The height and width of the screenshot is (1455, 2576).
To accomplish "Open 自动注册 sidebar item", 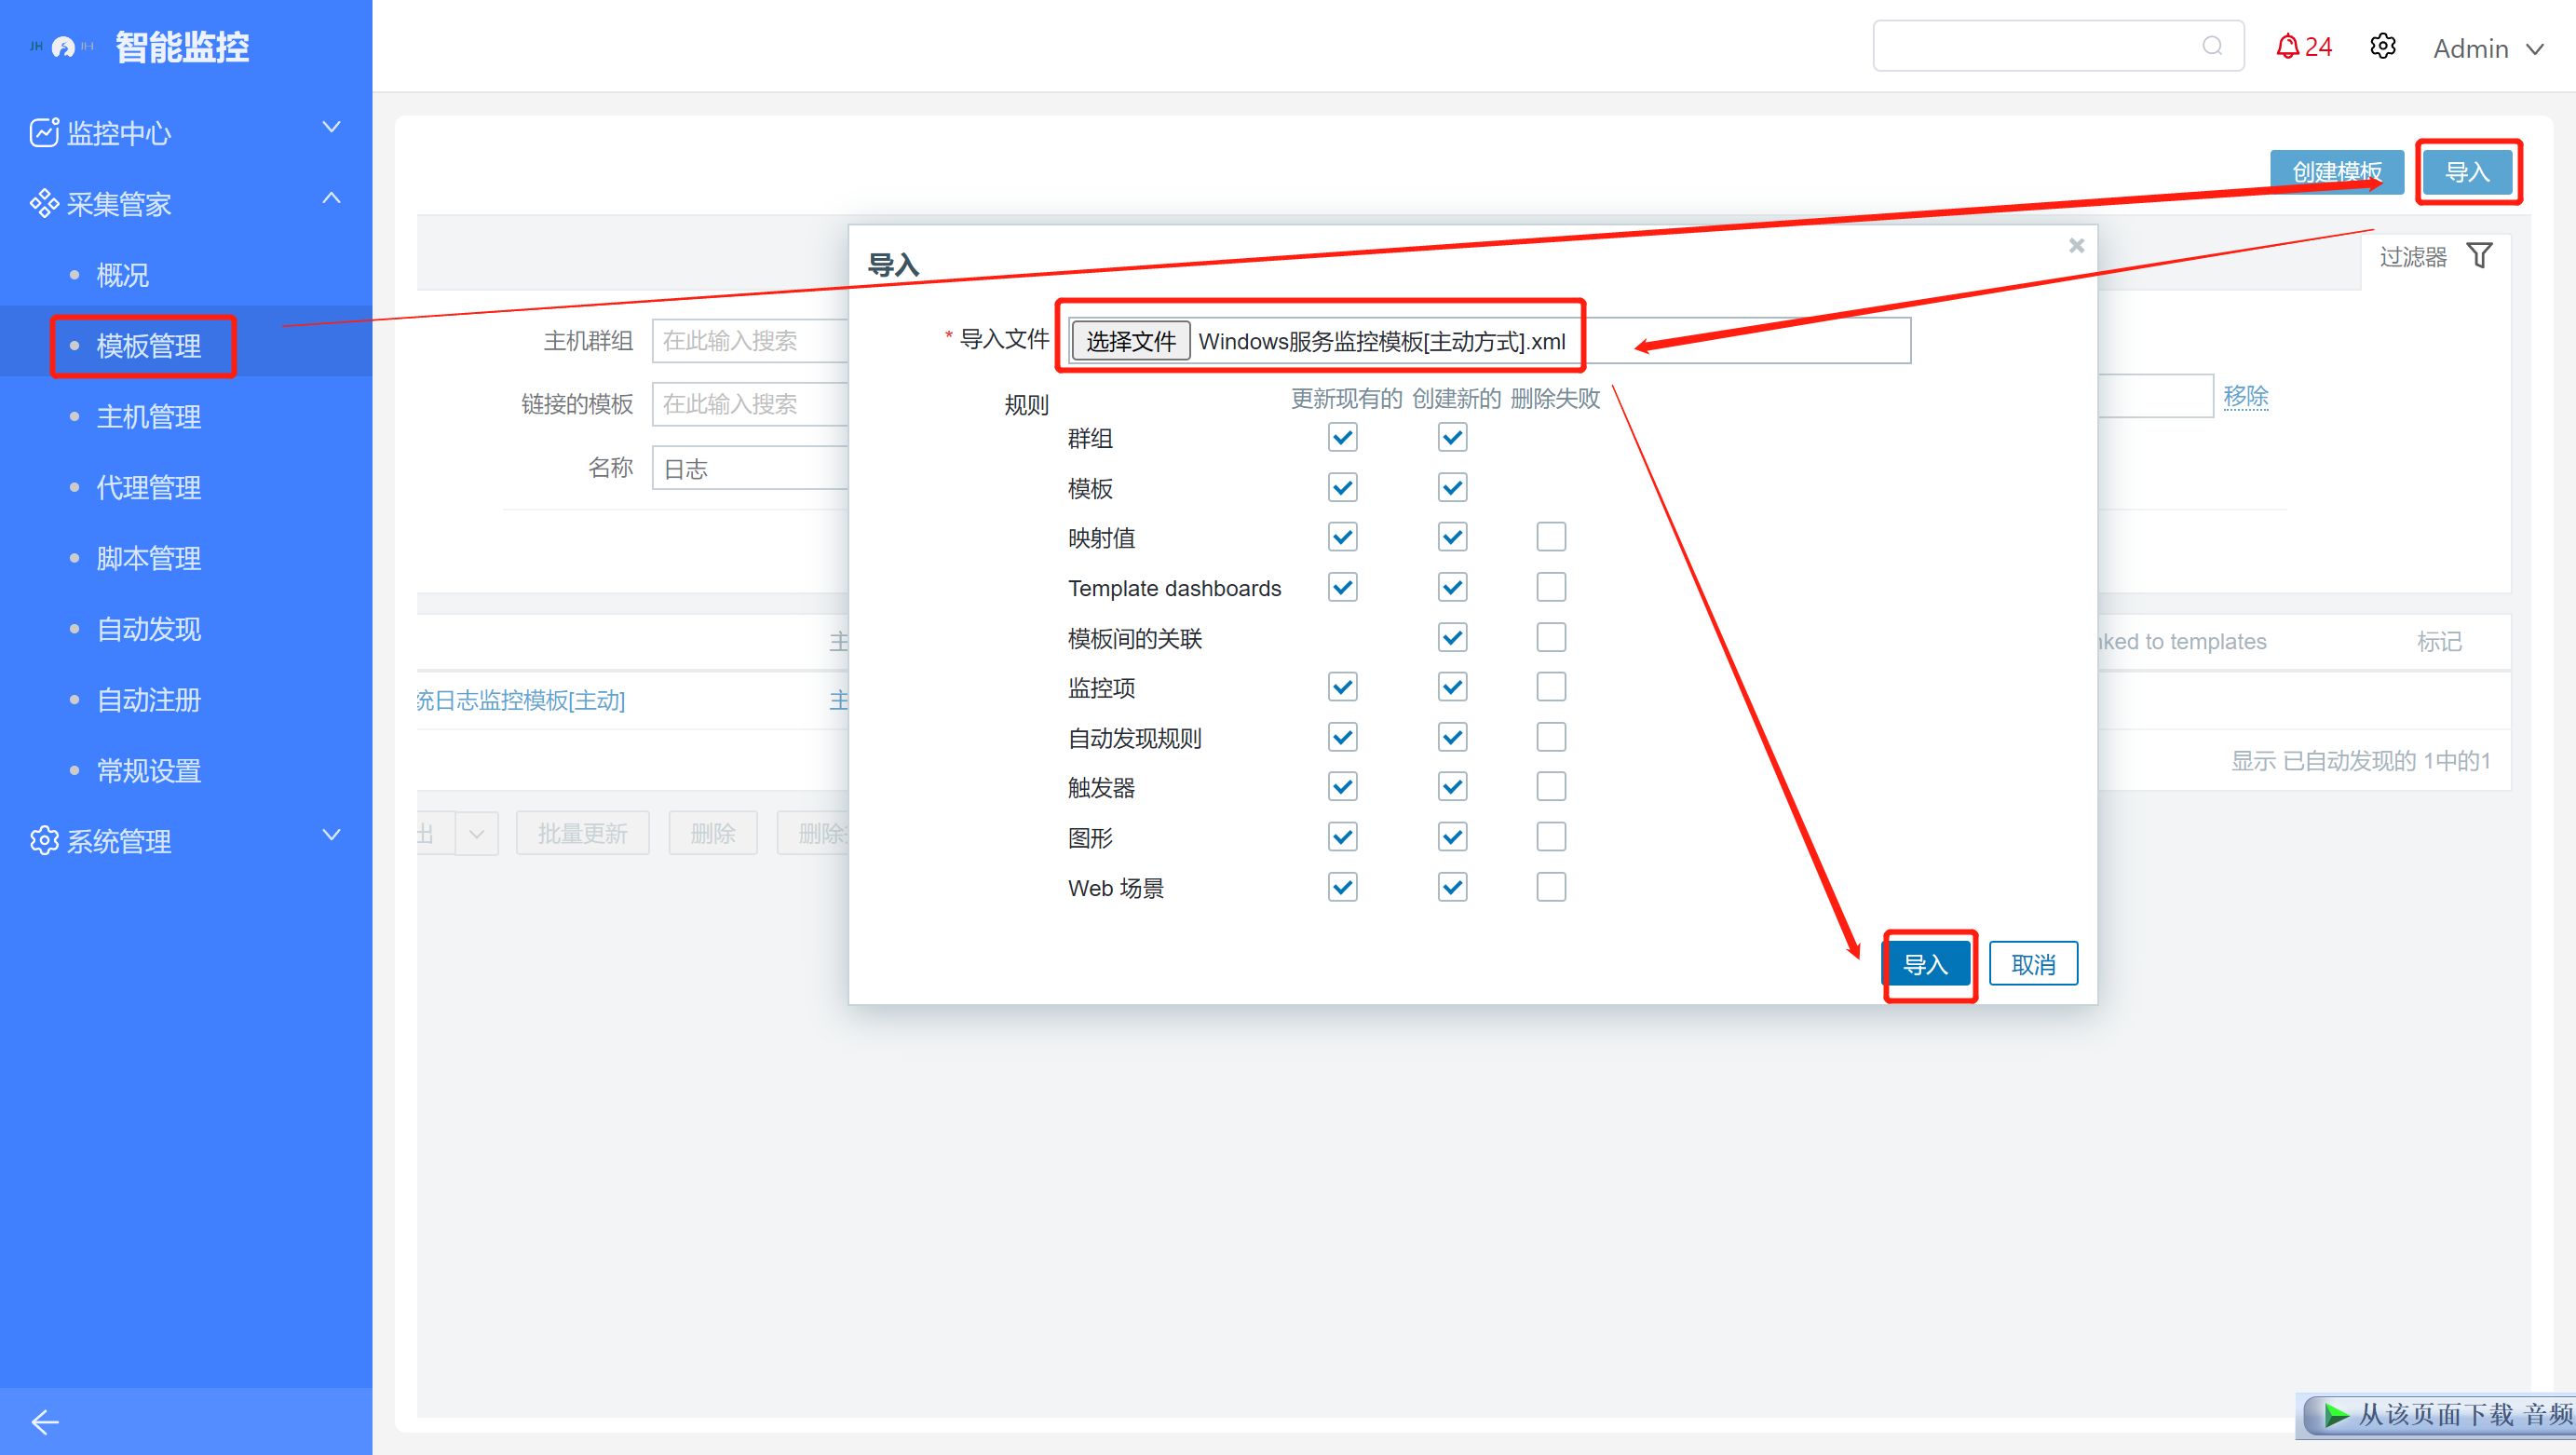I will coord(148,700).
